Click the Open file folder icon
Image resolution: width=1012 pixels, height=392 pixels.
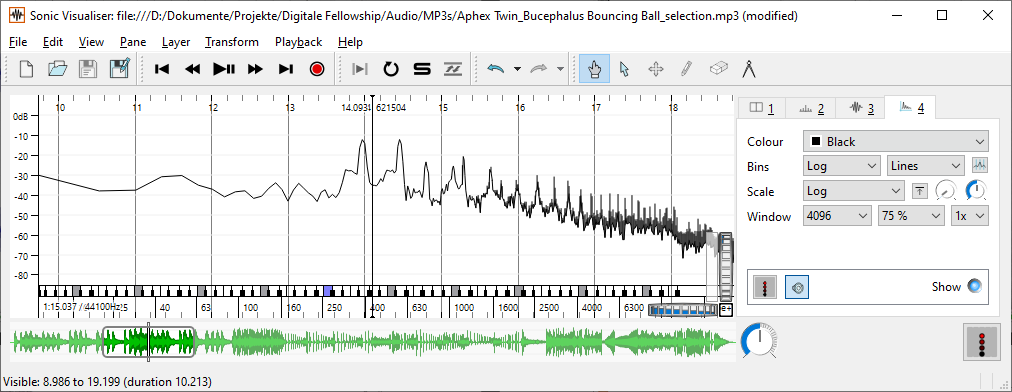point(58,69)
